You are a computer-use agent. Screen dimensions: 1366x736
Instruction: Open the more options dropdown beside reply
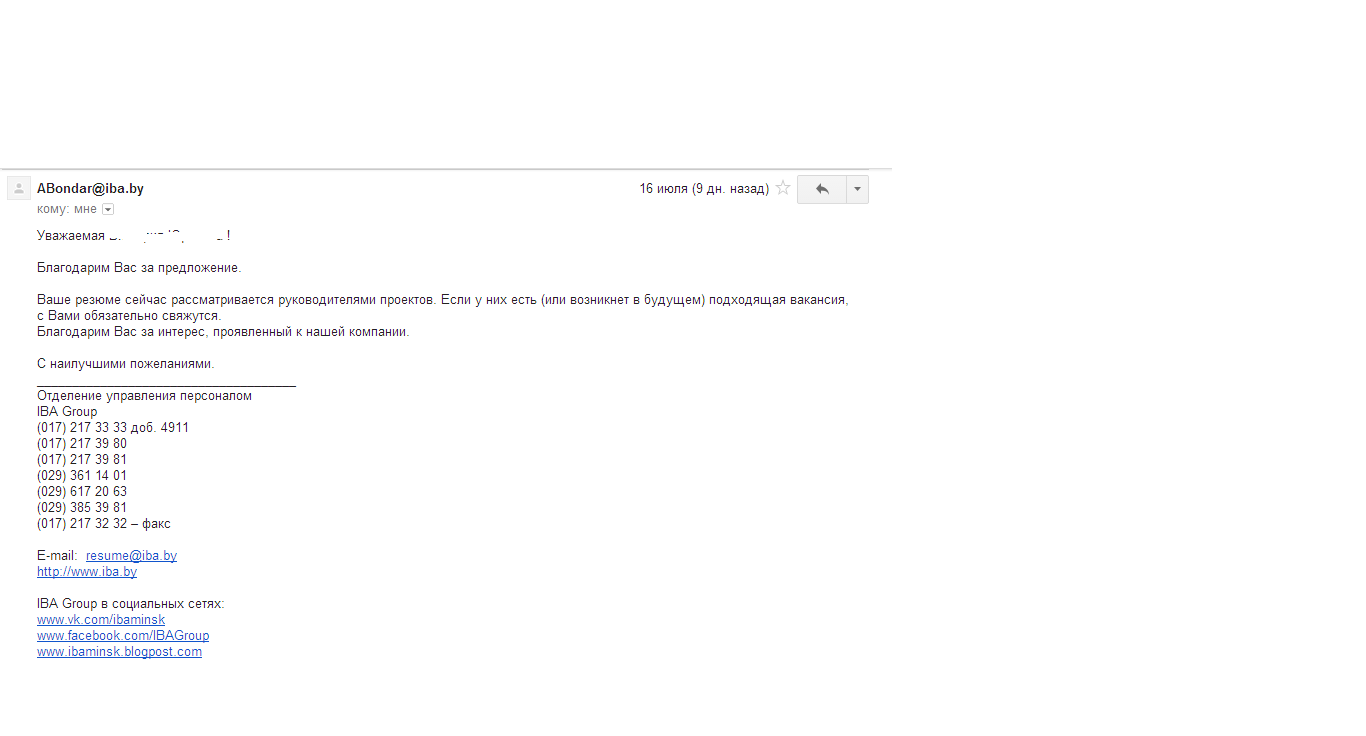[x=857, y=189]
